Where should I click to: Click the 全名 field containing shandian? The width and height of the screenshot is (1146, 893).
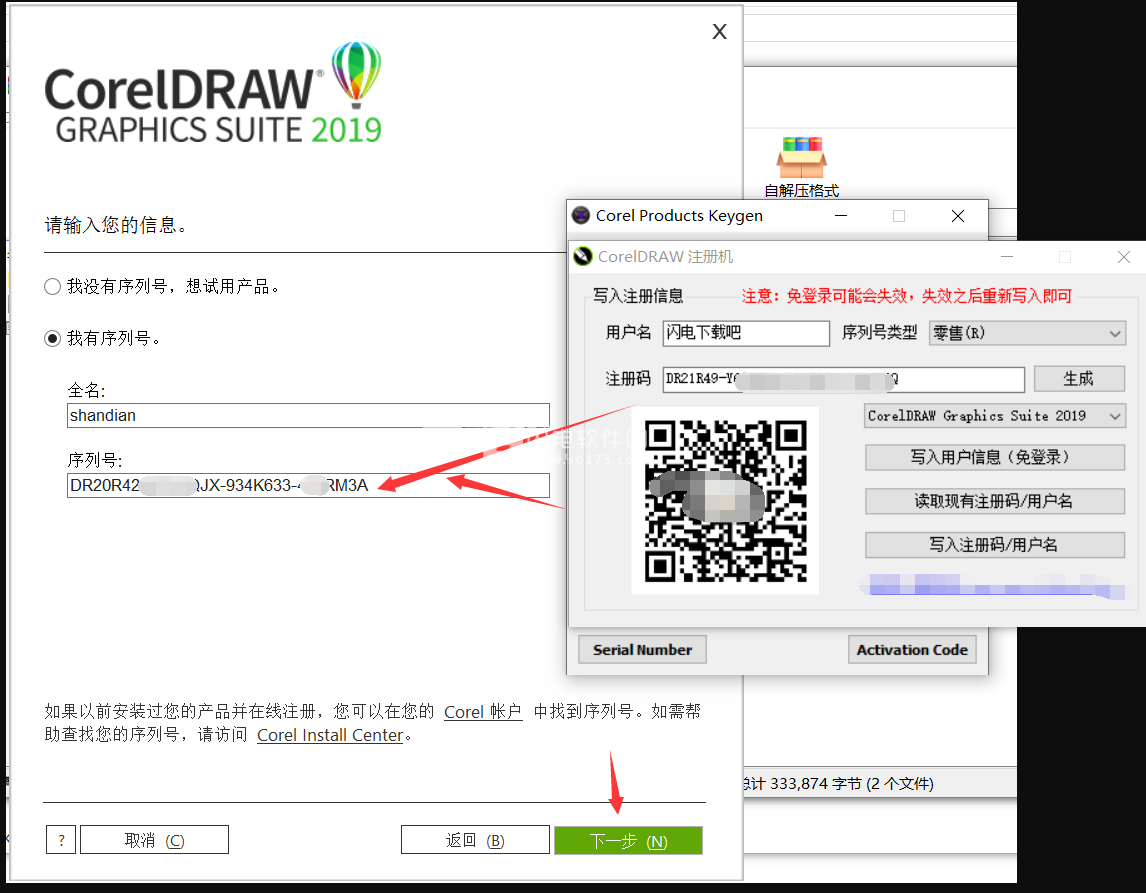click(308, 415)
